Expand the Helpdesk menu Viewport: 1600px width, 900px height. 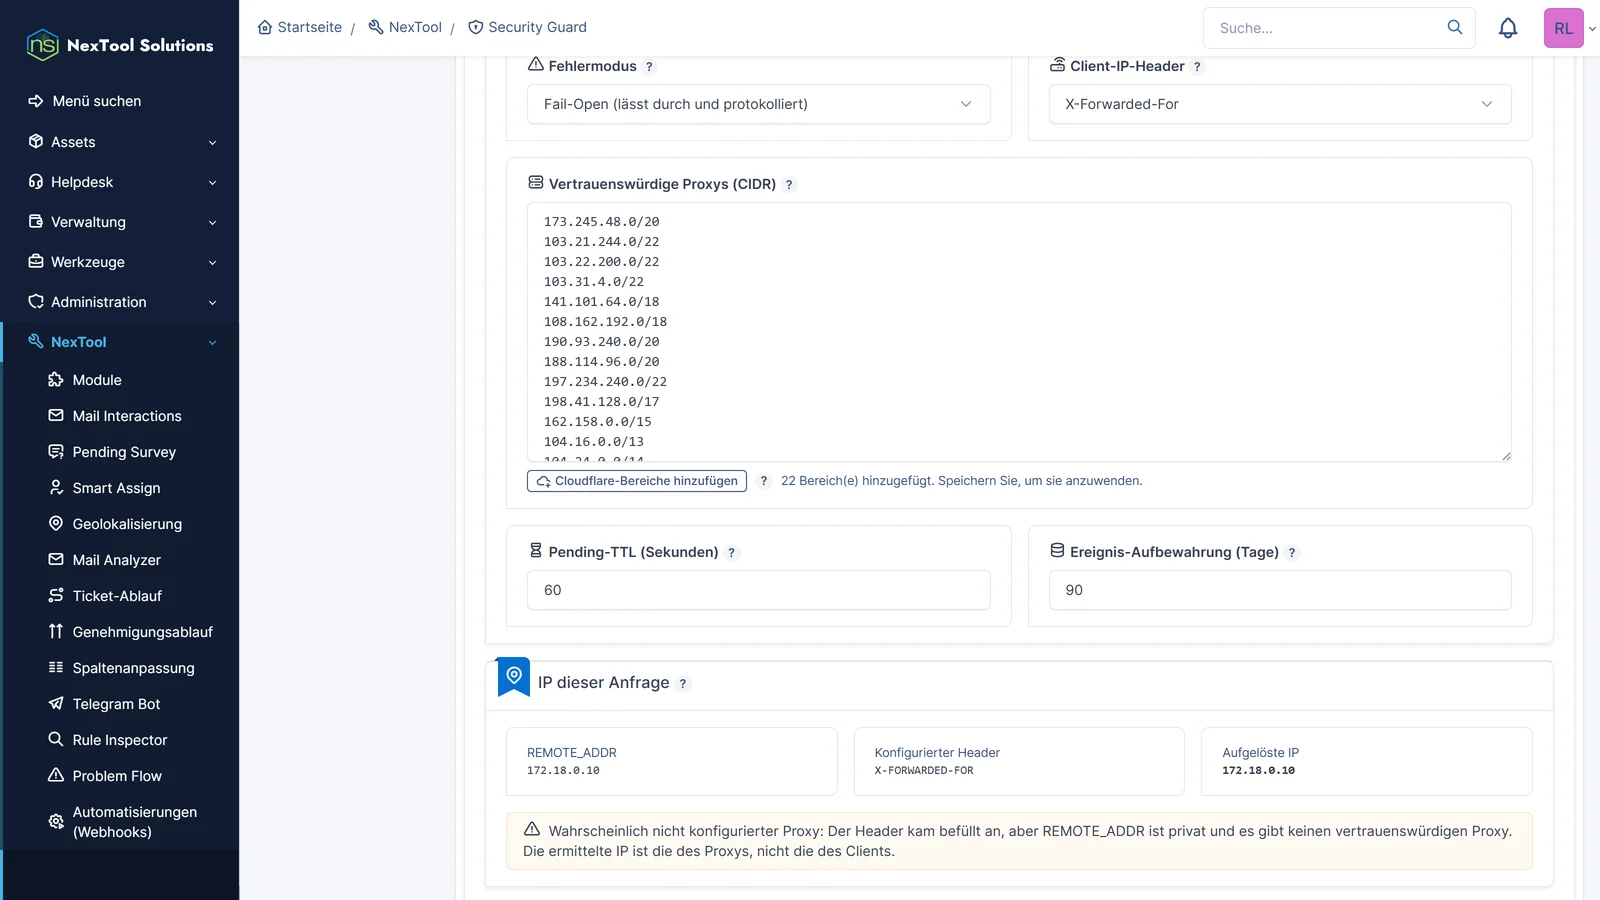tap(120, 182)
